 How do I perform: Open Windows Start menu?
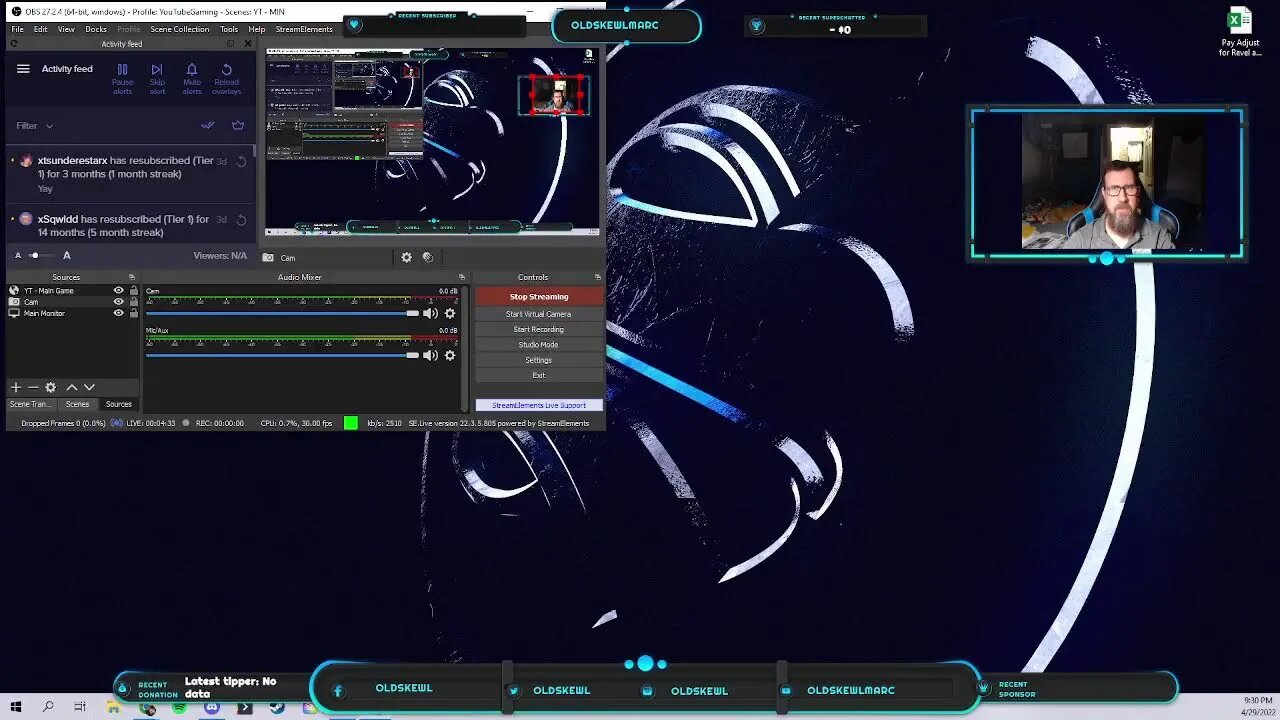(16, 707)
